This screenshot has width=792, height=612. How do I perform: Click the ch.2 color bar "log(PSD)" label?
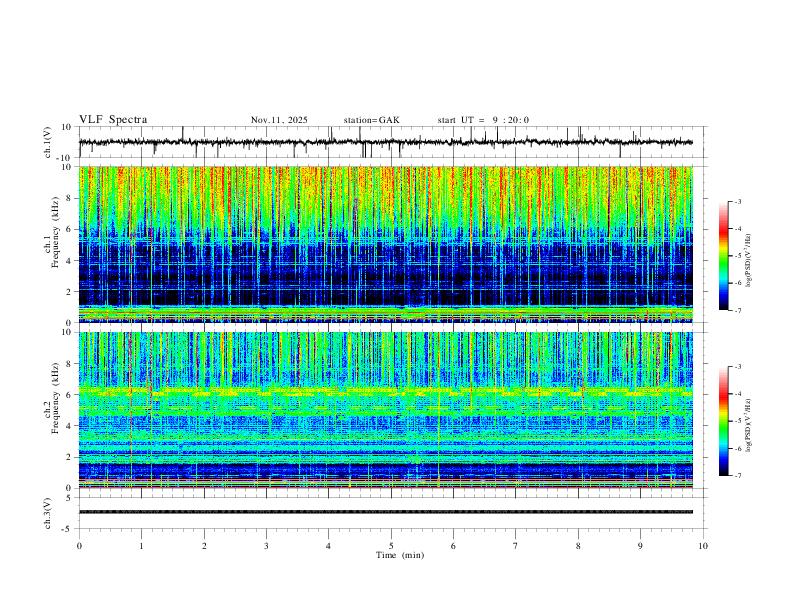tap(748, 425)
